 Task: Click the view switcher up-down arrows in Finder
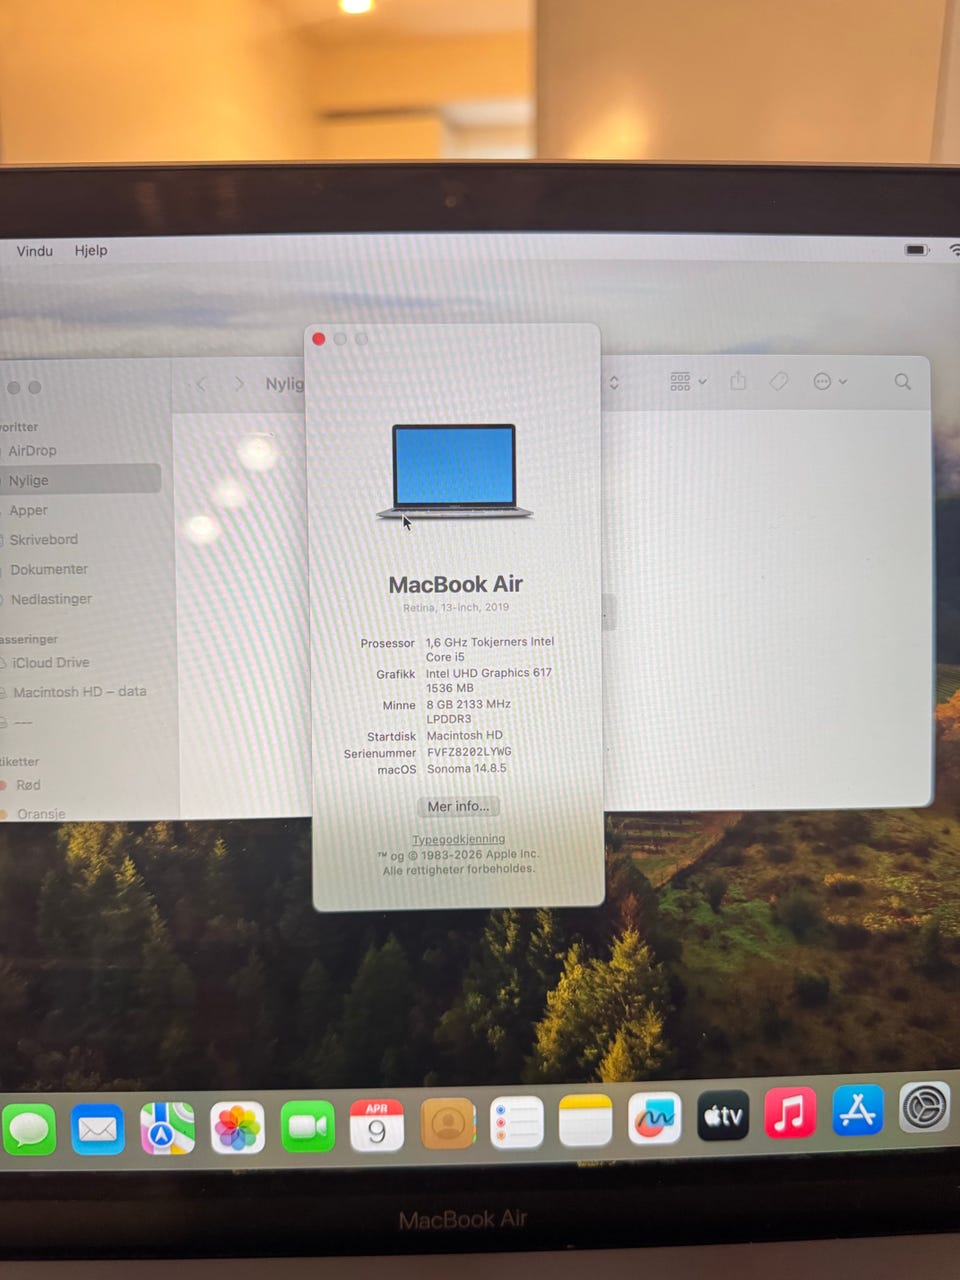614,382
